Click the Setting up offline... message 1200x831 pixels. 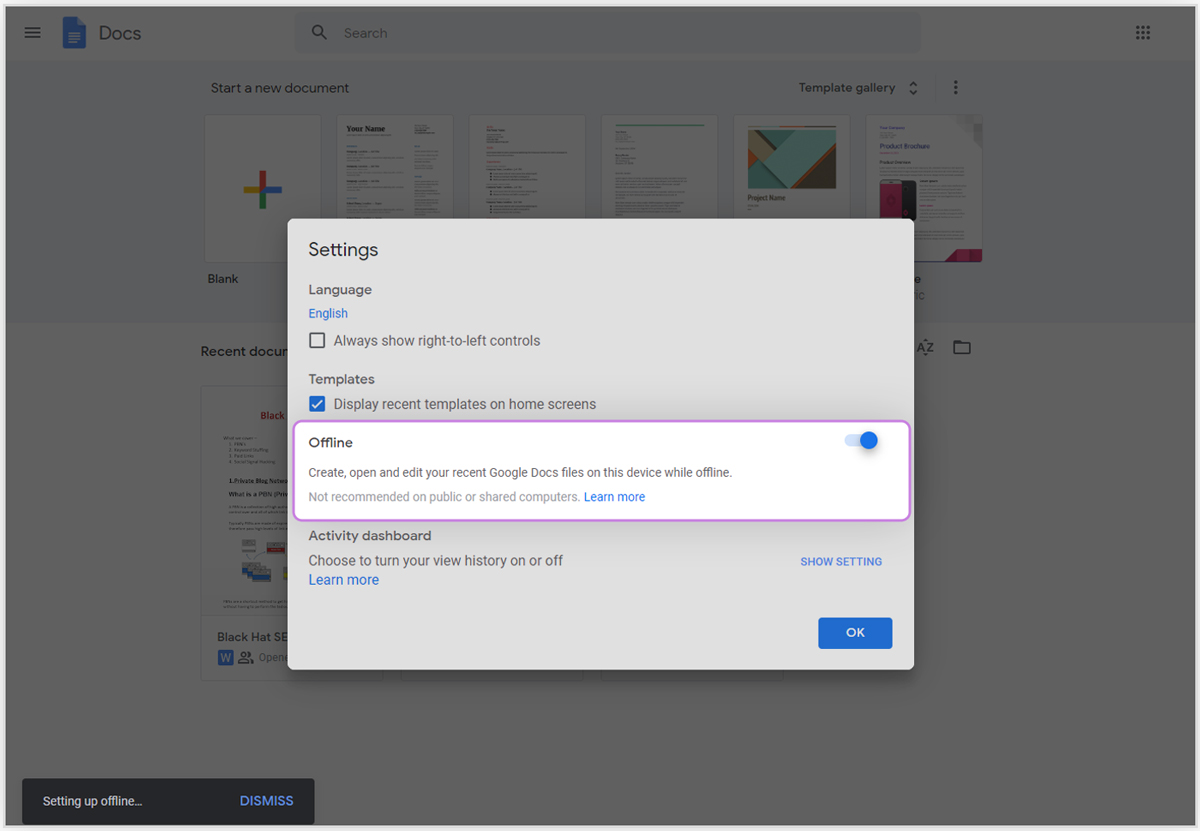(x=92, y=801)
